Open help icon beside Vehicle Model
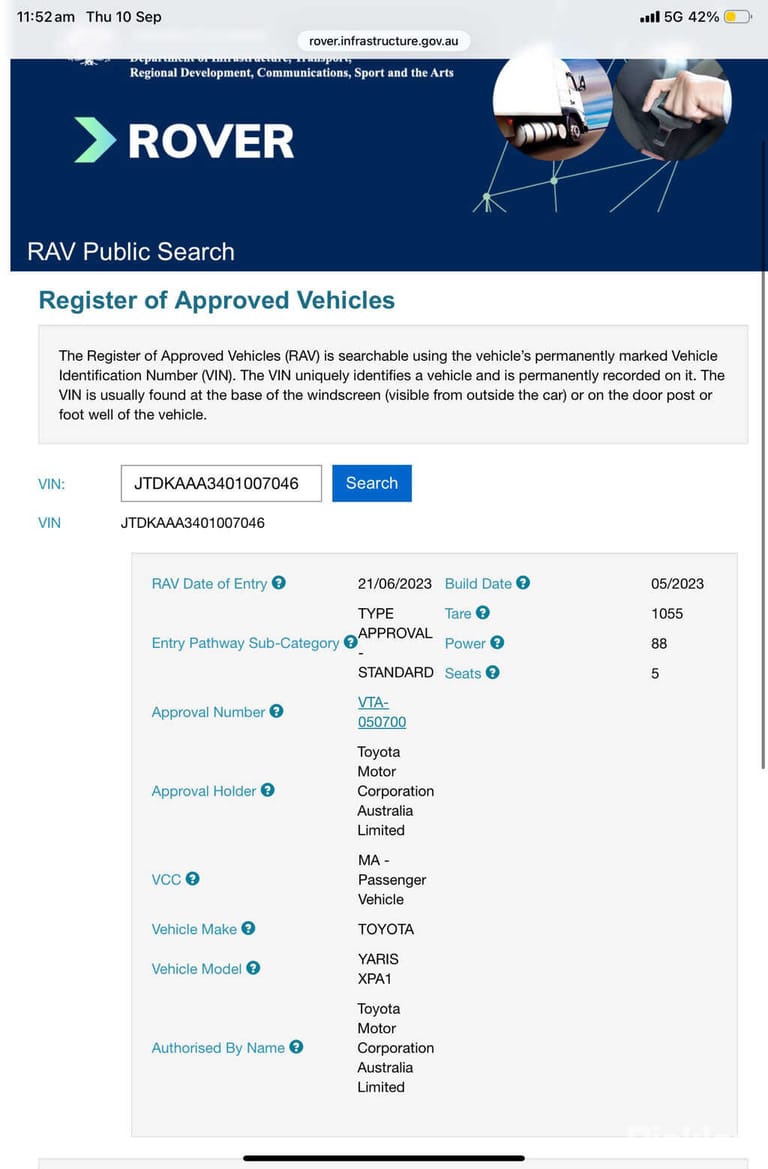 (x=254, y=968)
